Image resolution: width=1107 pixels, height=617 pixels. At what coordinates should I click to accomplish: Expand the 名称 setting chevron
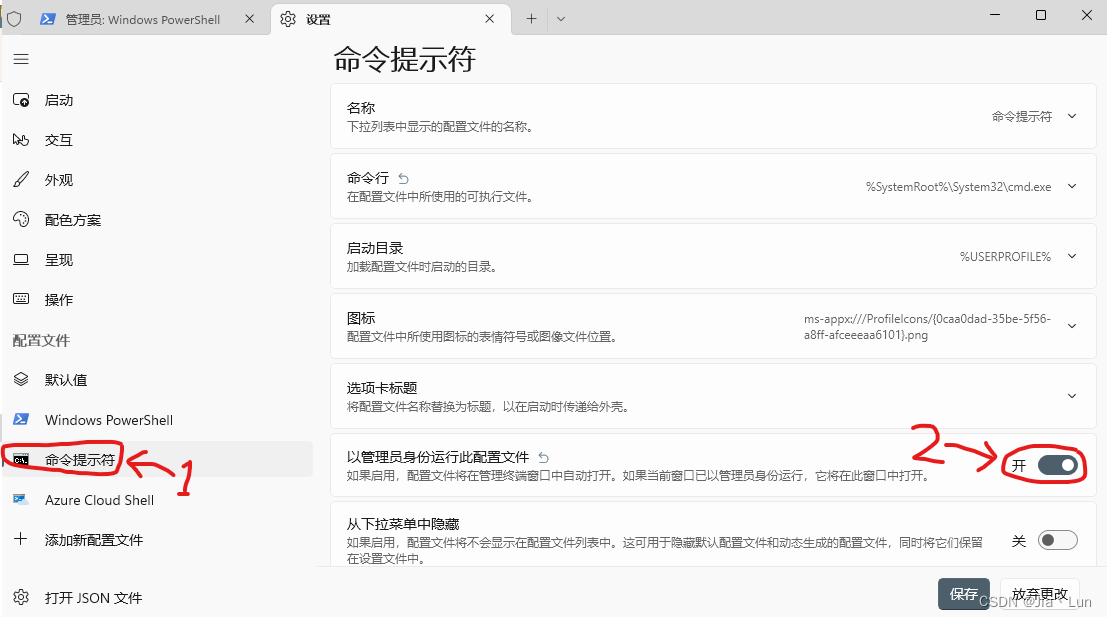coord(1072,116)
